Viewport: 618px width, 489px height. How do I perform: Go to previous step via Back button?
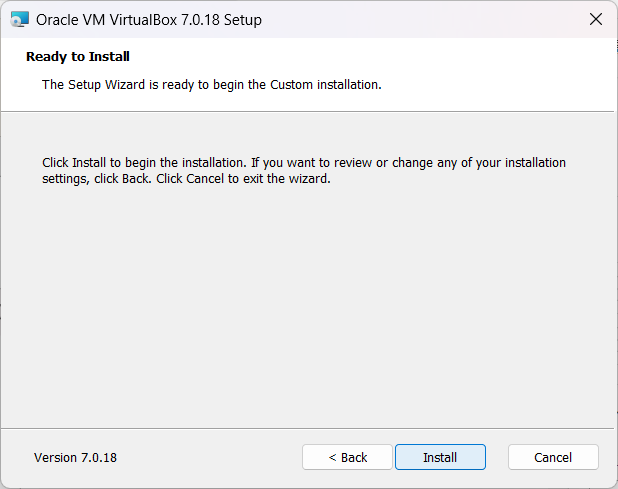pos(347,457)
